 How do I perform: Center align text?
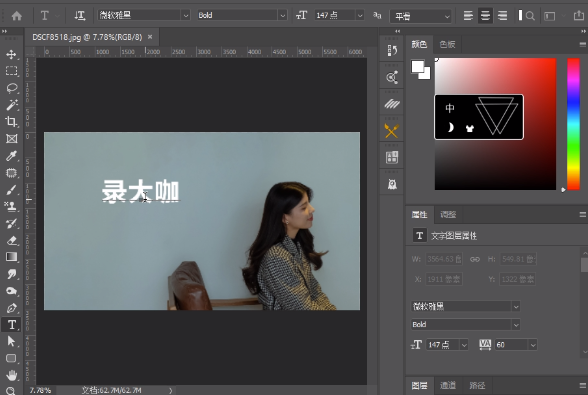(485, 15)
